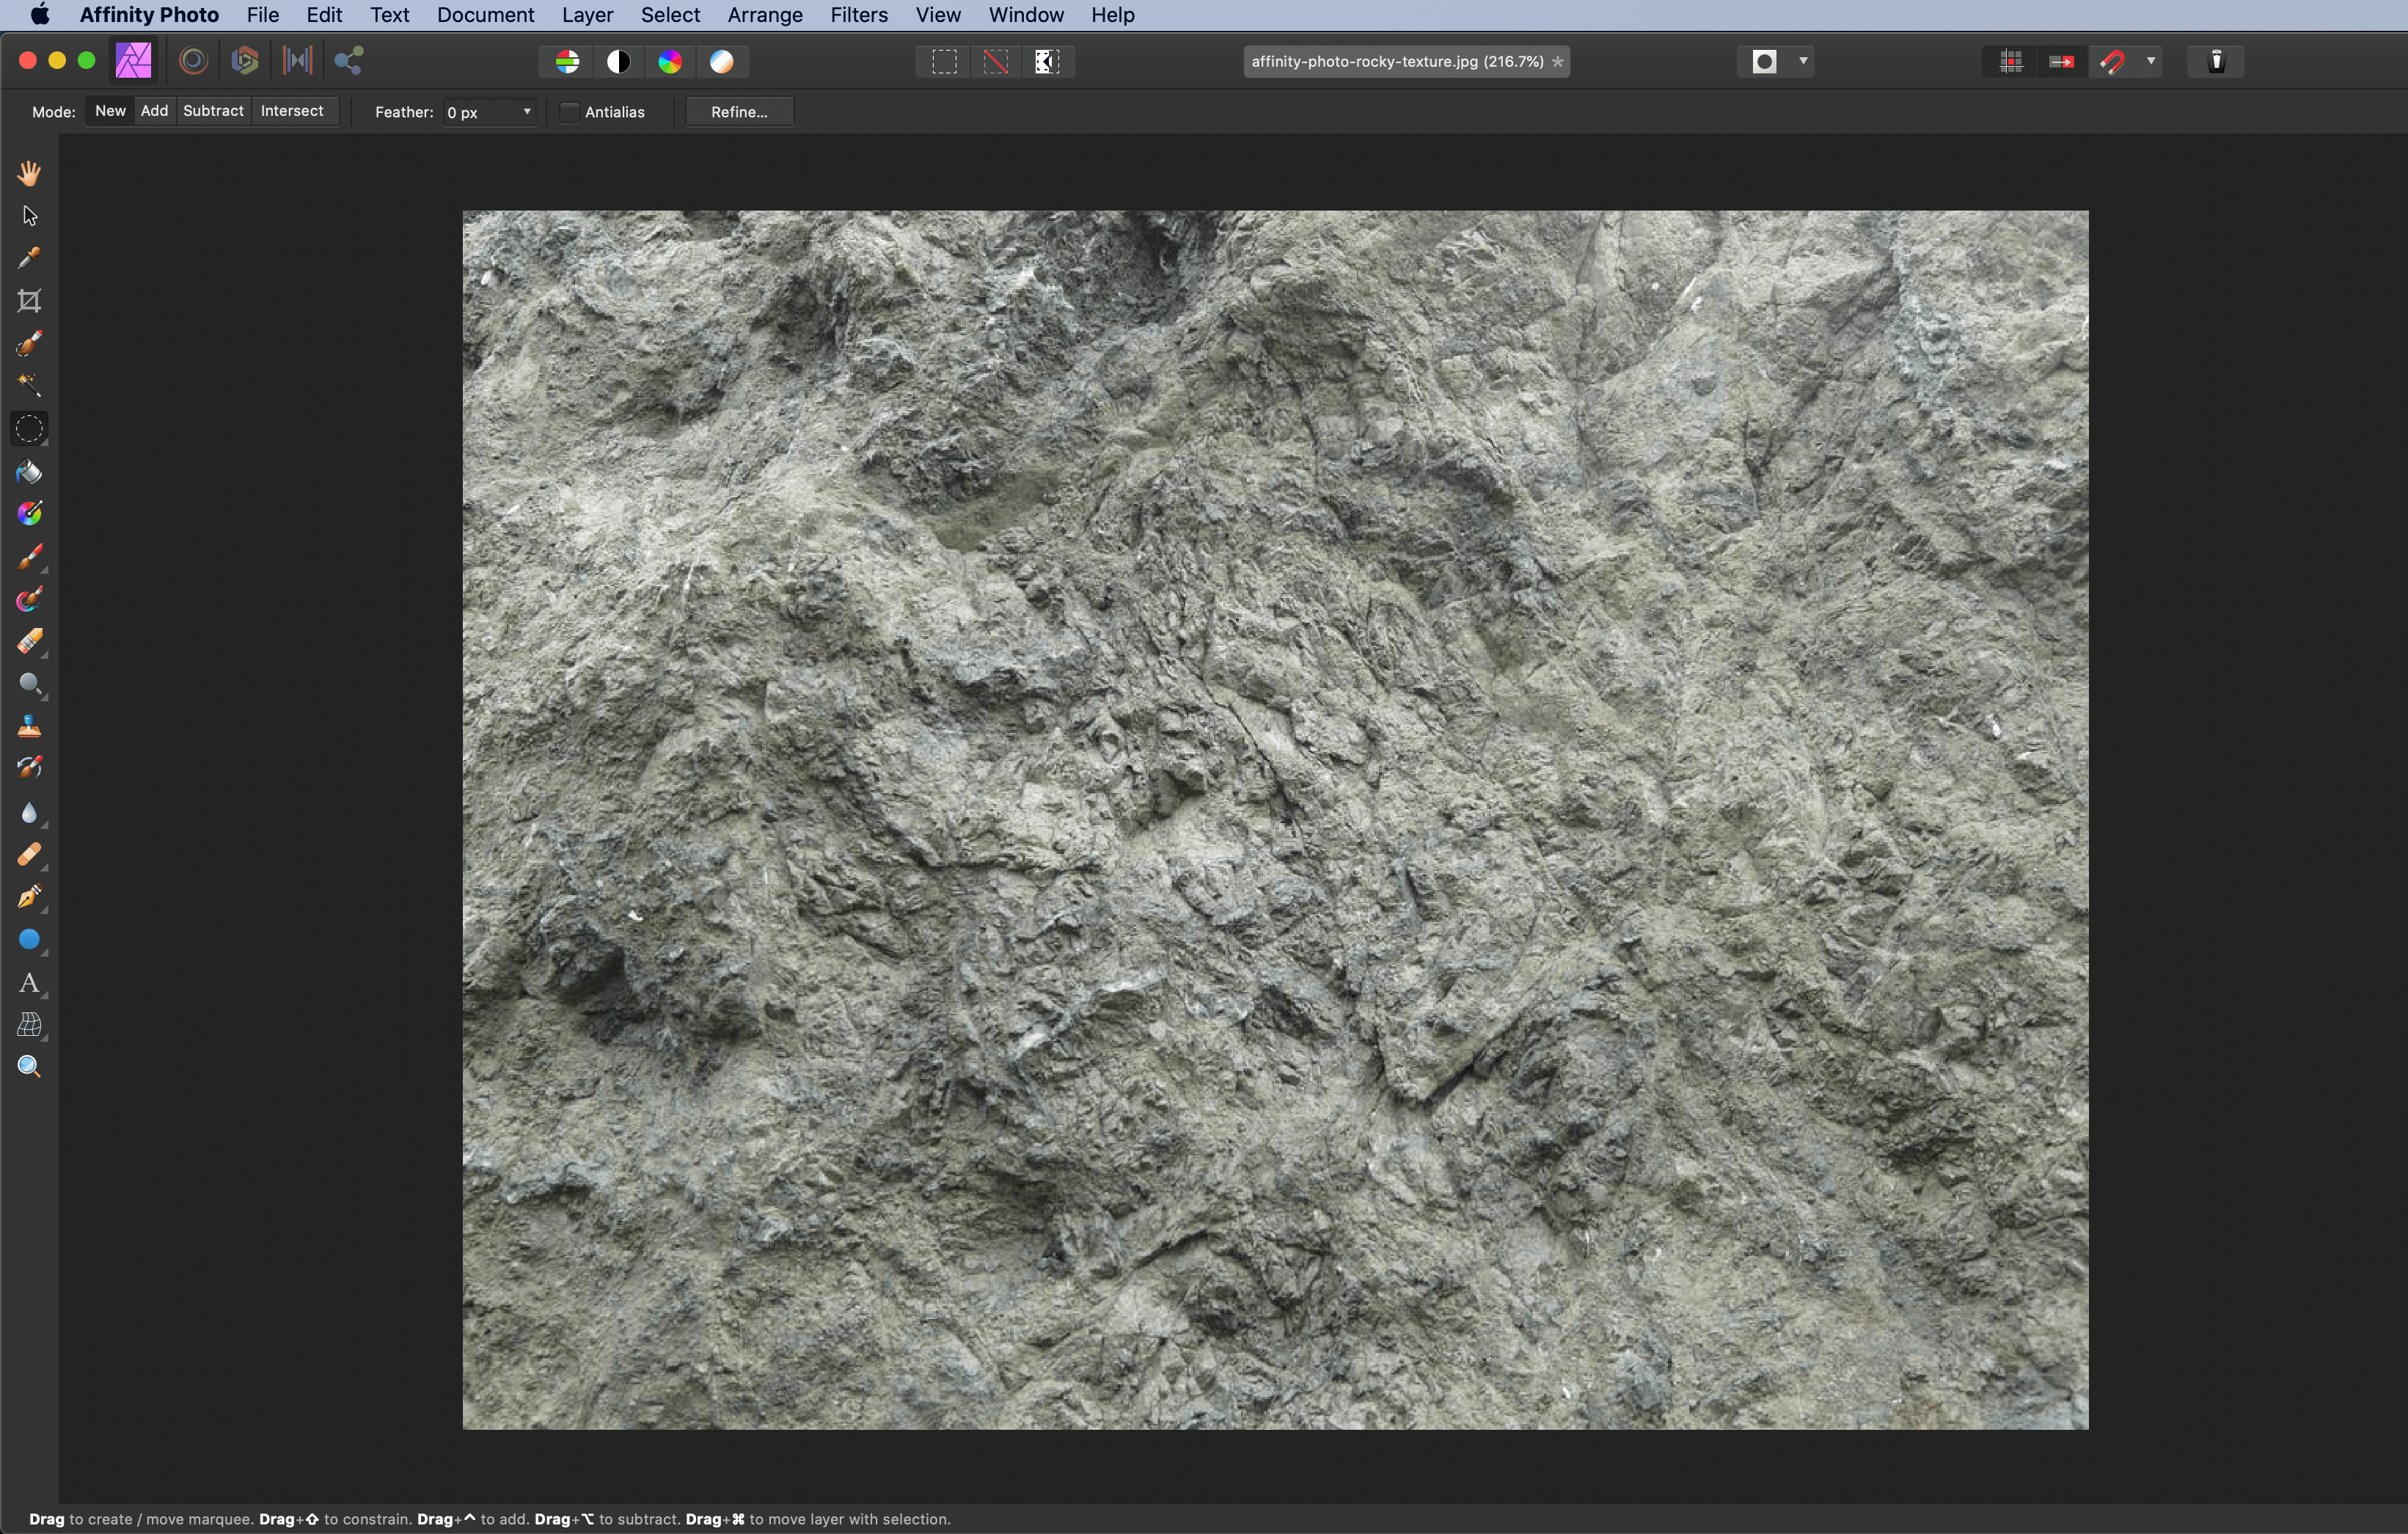Select the Crop tool
Screen dimensions: 2408x1534
[29, 301]
